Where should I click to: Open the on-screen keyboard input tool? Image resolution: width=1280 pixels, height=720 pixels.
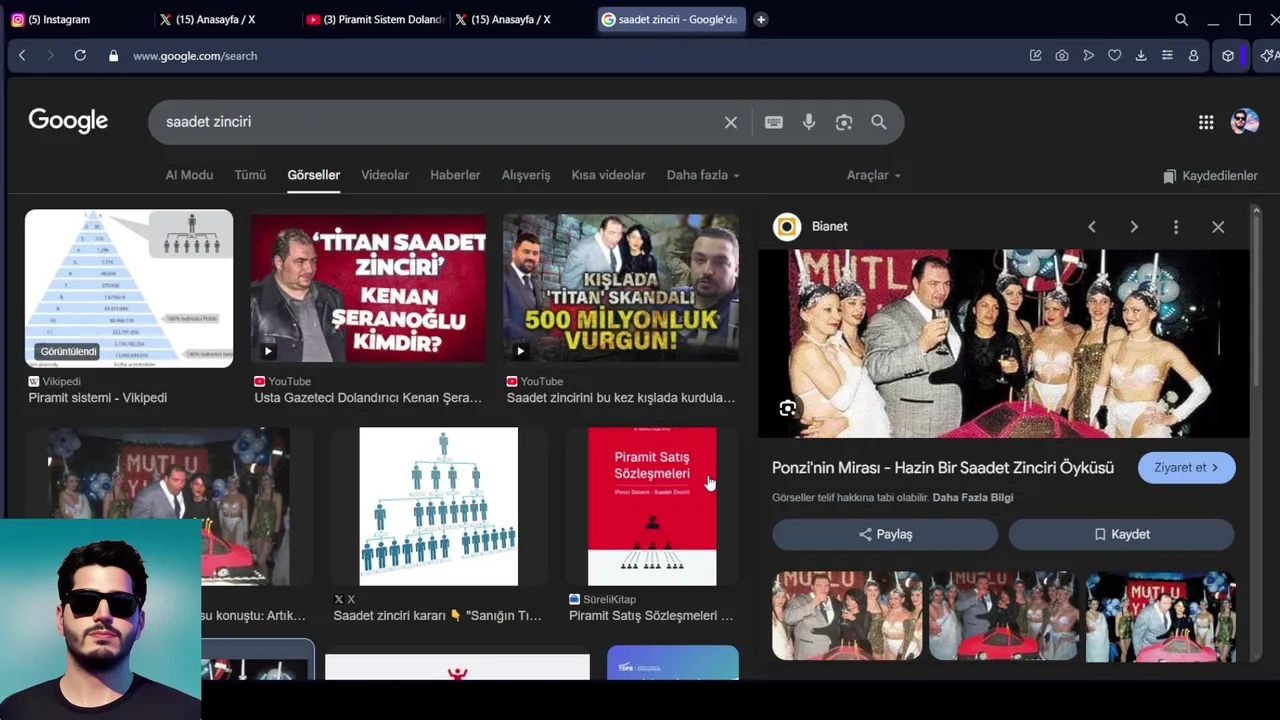[774, 122]
